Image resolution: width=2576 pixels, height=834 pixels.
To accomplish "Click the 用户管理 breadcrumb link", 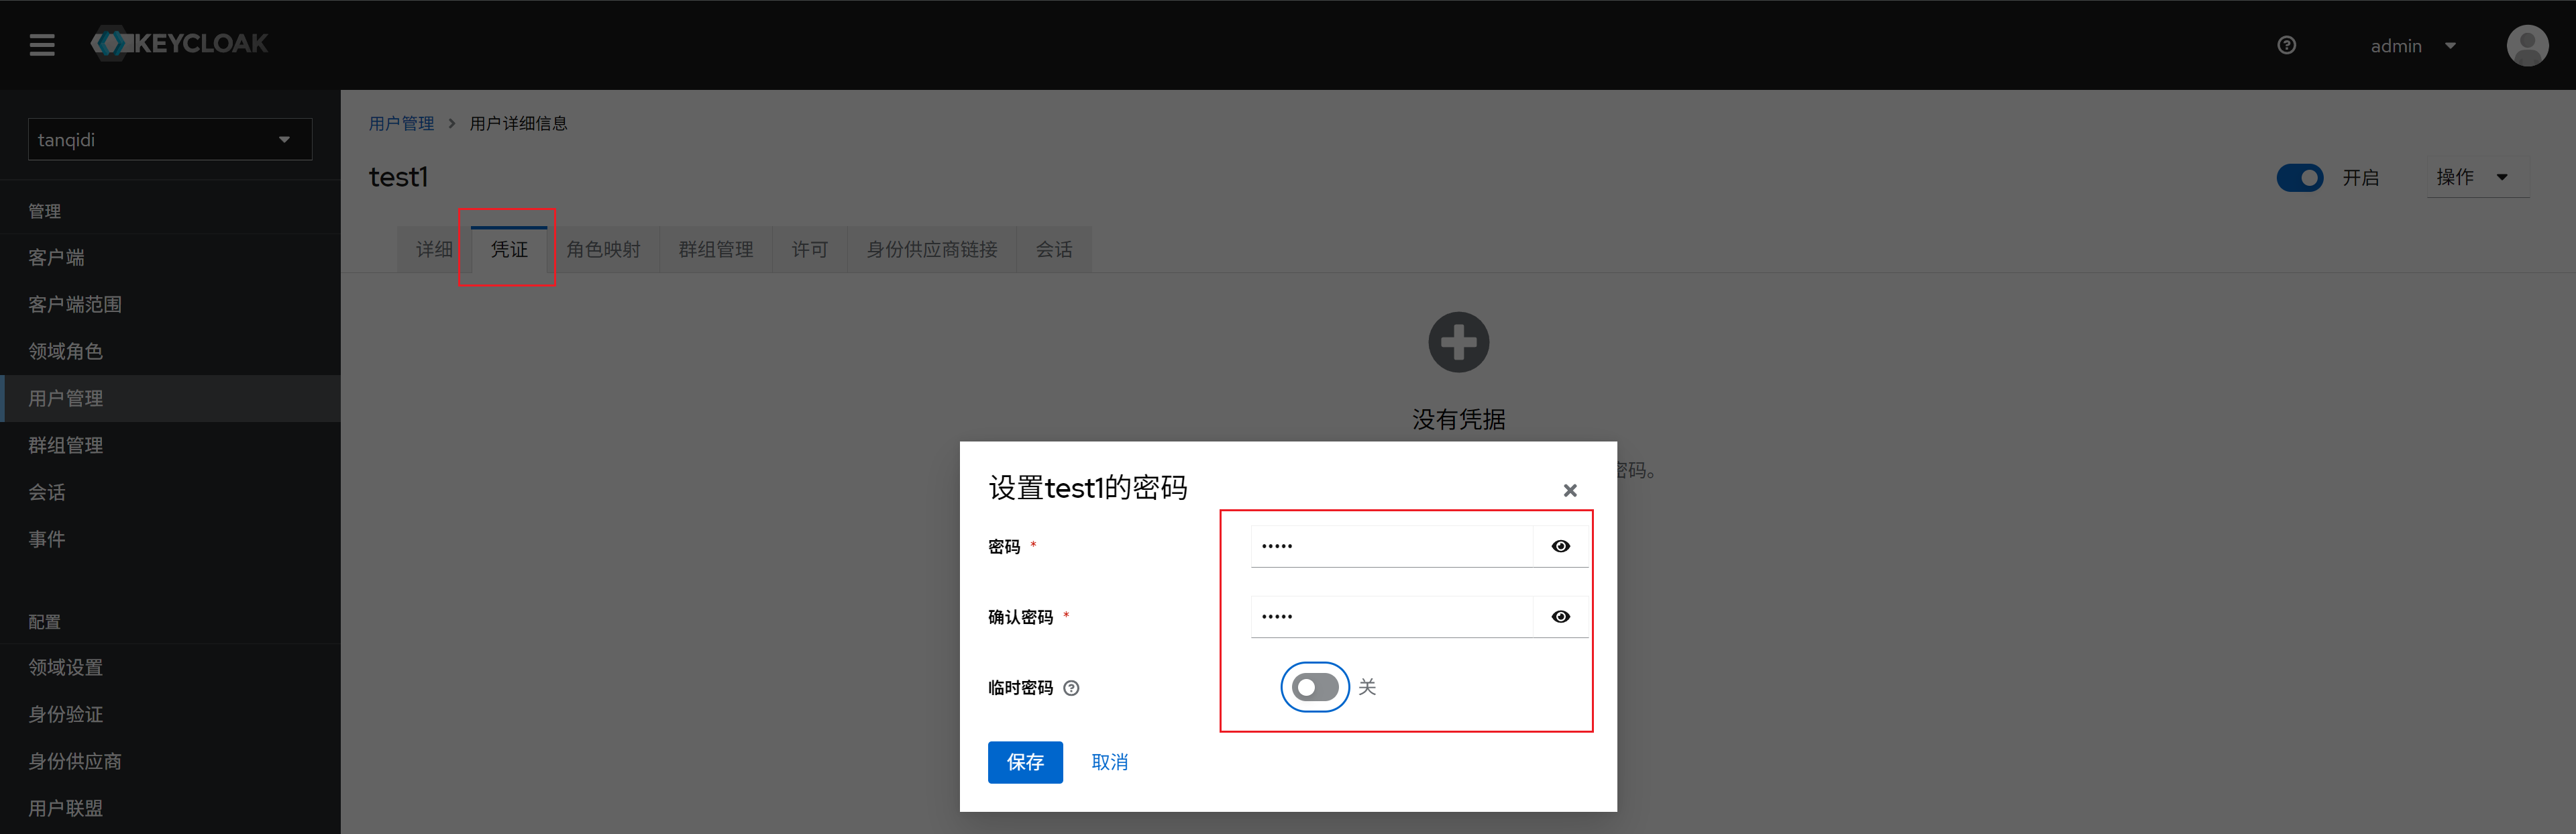I will [401, 124].
